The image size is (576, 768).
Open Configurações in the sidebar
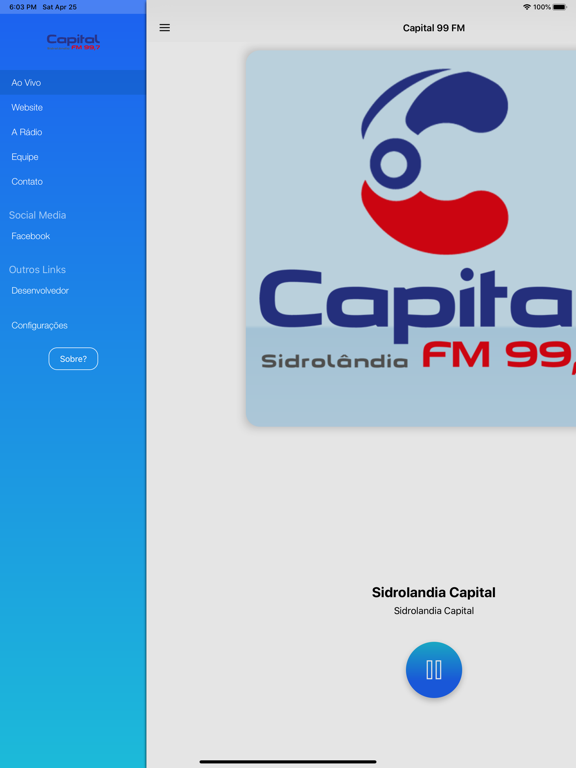pyautogui.click(x=73, y=325)
